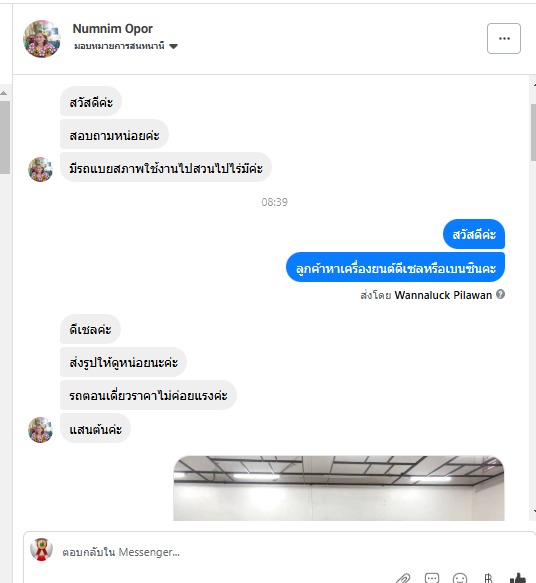This screenshot has height=583, width=536.
Task: Click the left panel scroll-up arrow
Action: point(4,93)
